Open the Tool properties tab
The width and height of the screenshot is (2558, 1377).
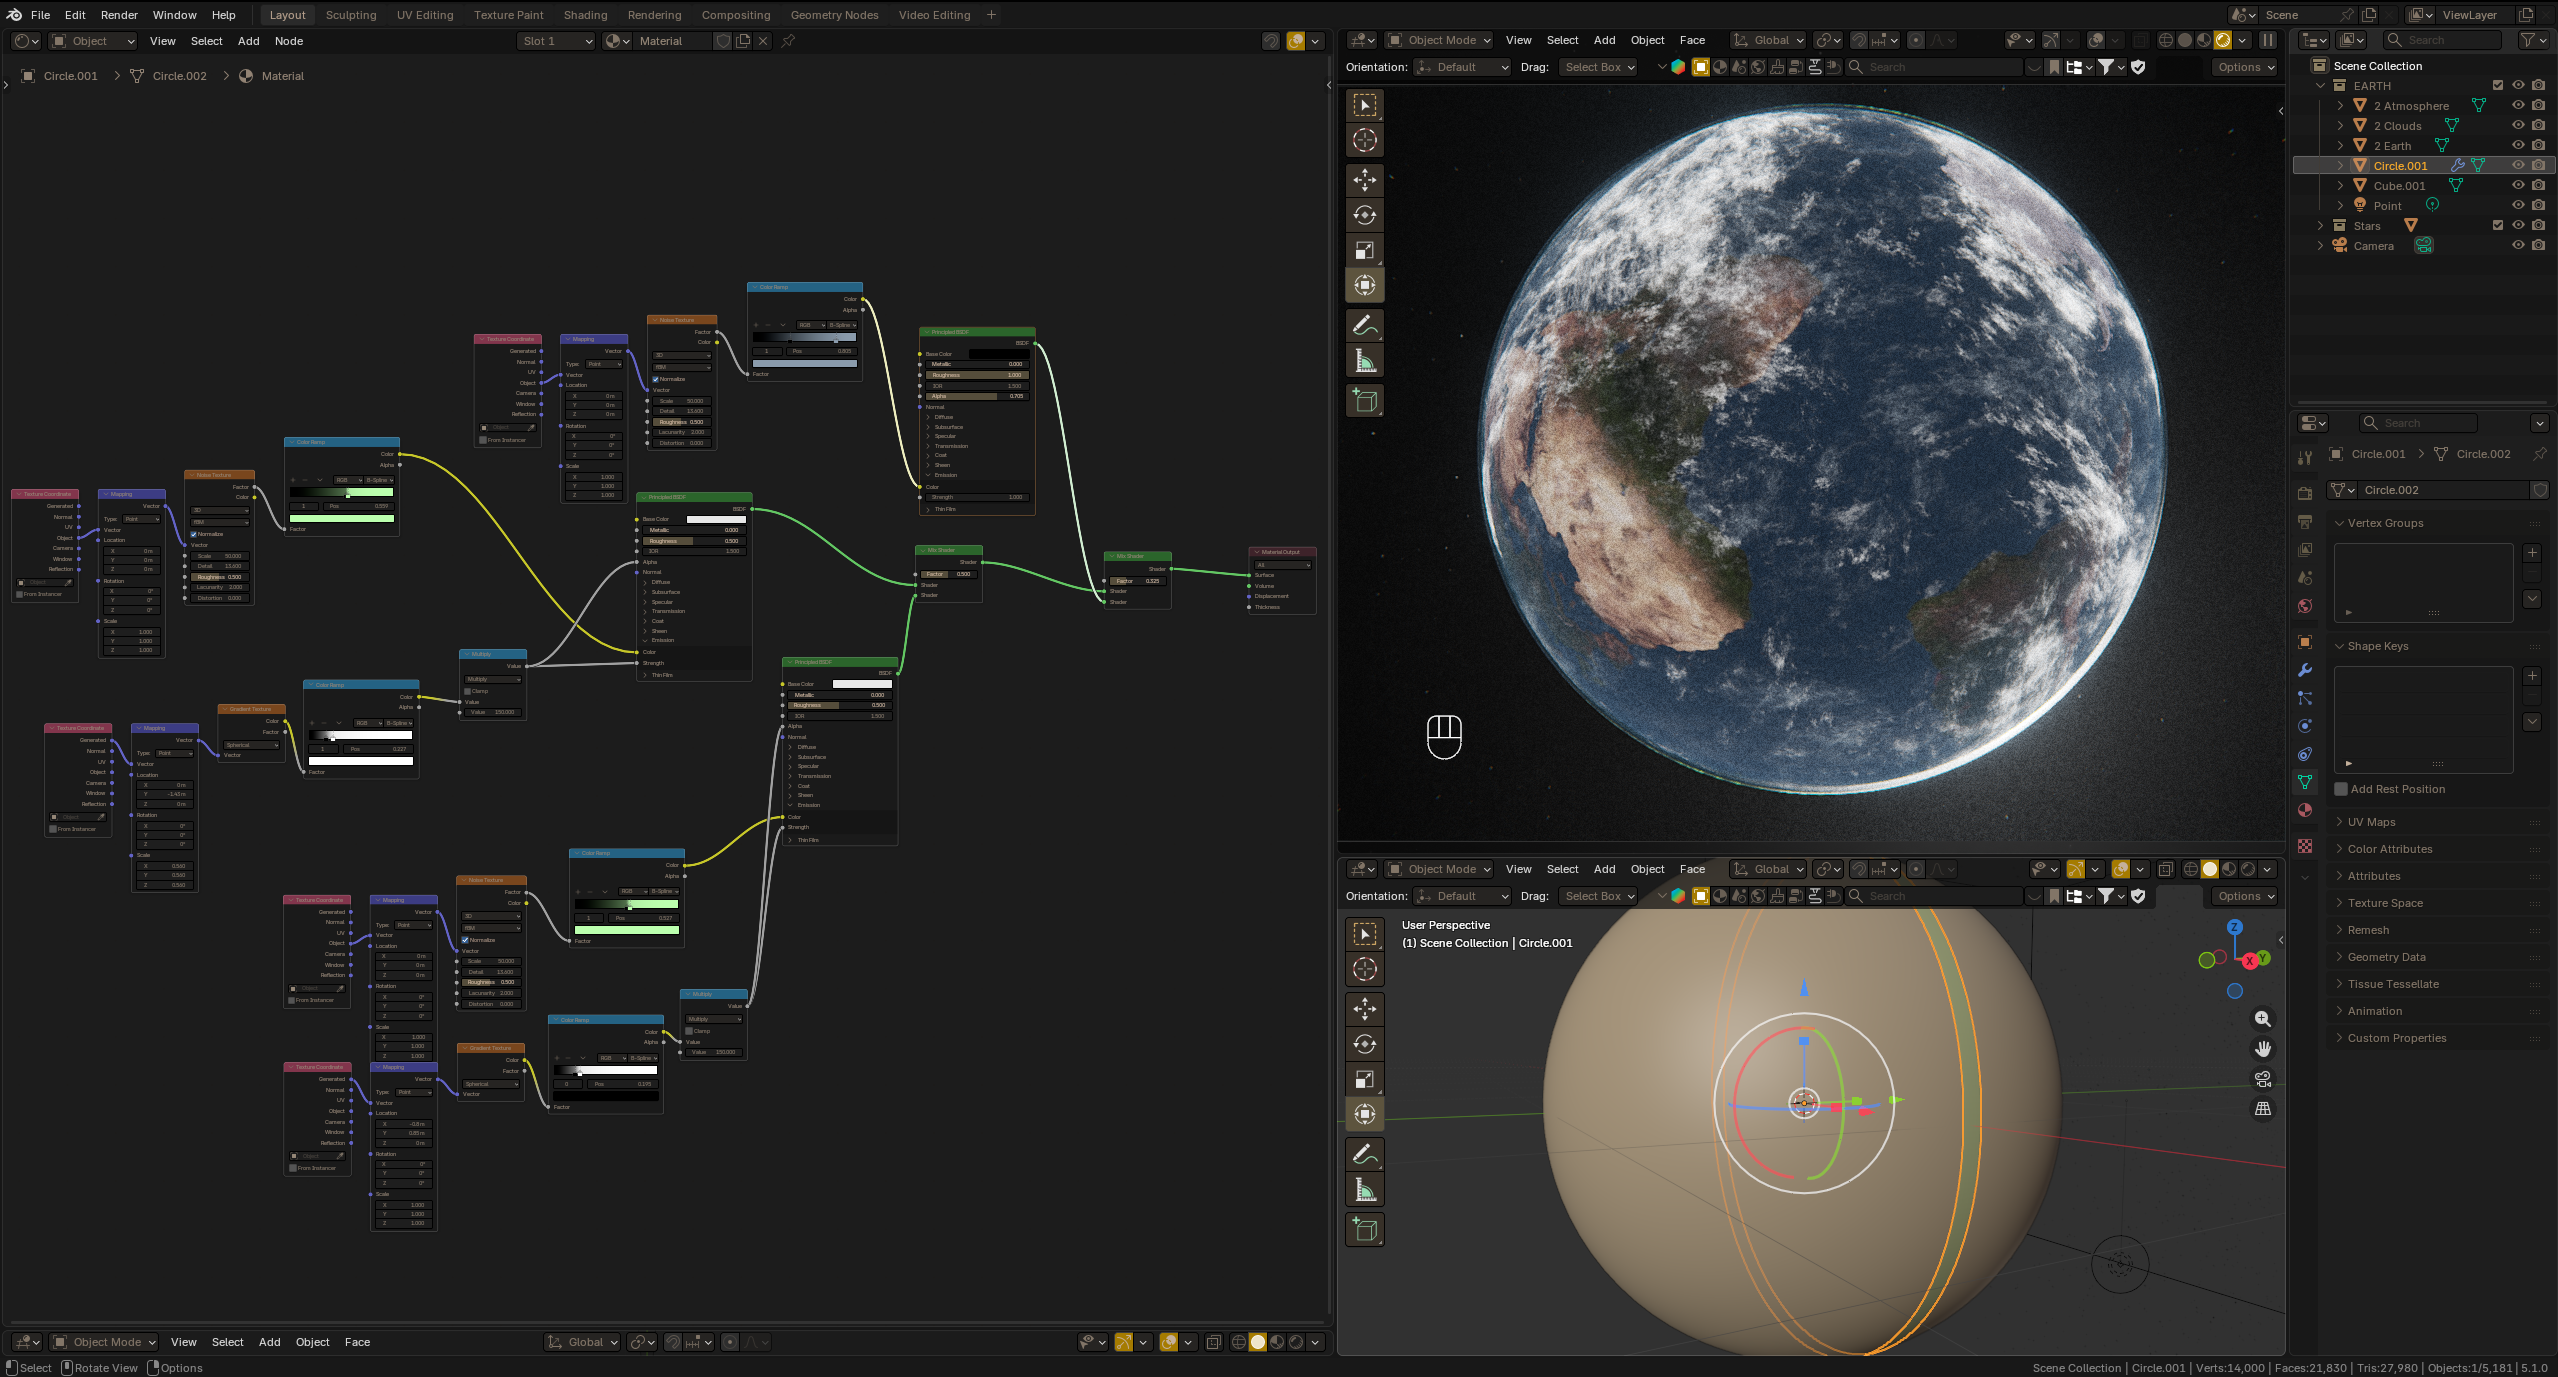tap(2305, 457)
